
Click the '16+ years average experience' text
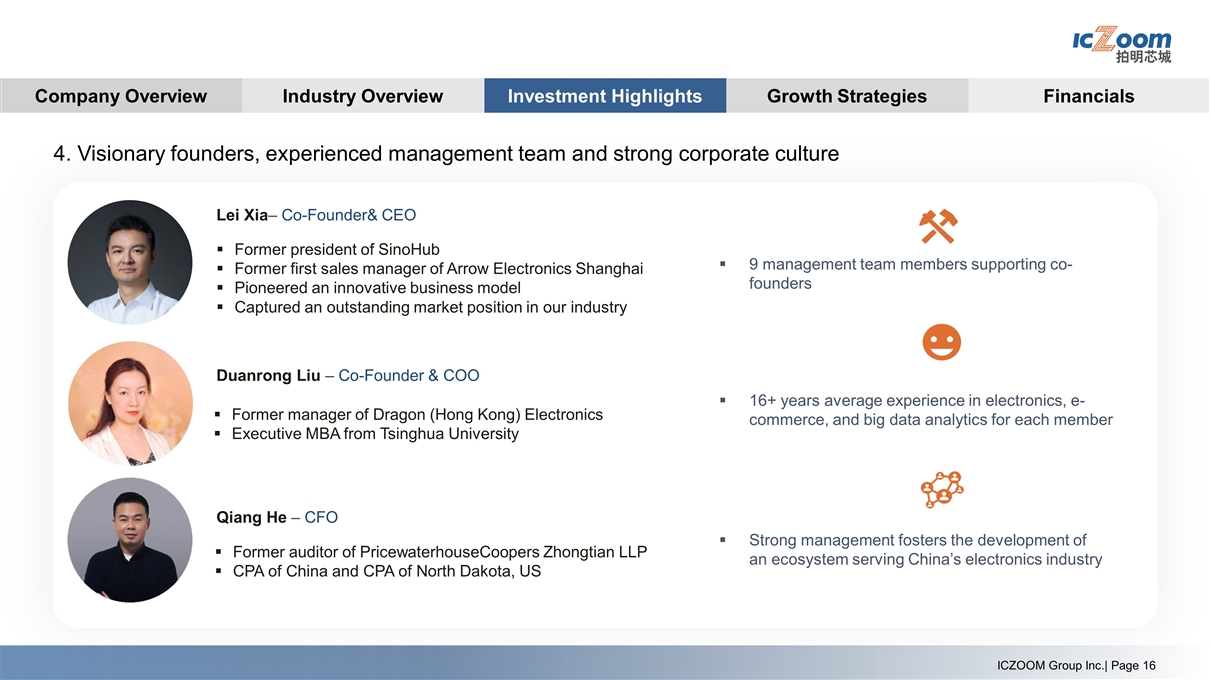tap(930, 410)
